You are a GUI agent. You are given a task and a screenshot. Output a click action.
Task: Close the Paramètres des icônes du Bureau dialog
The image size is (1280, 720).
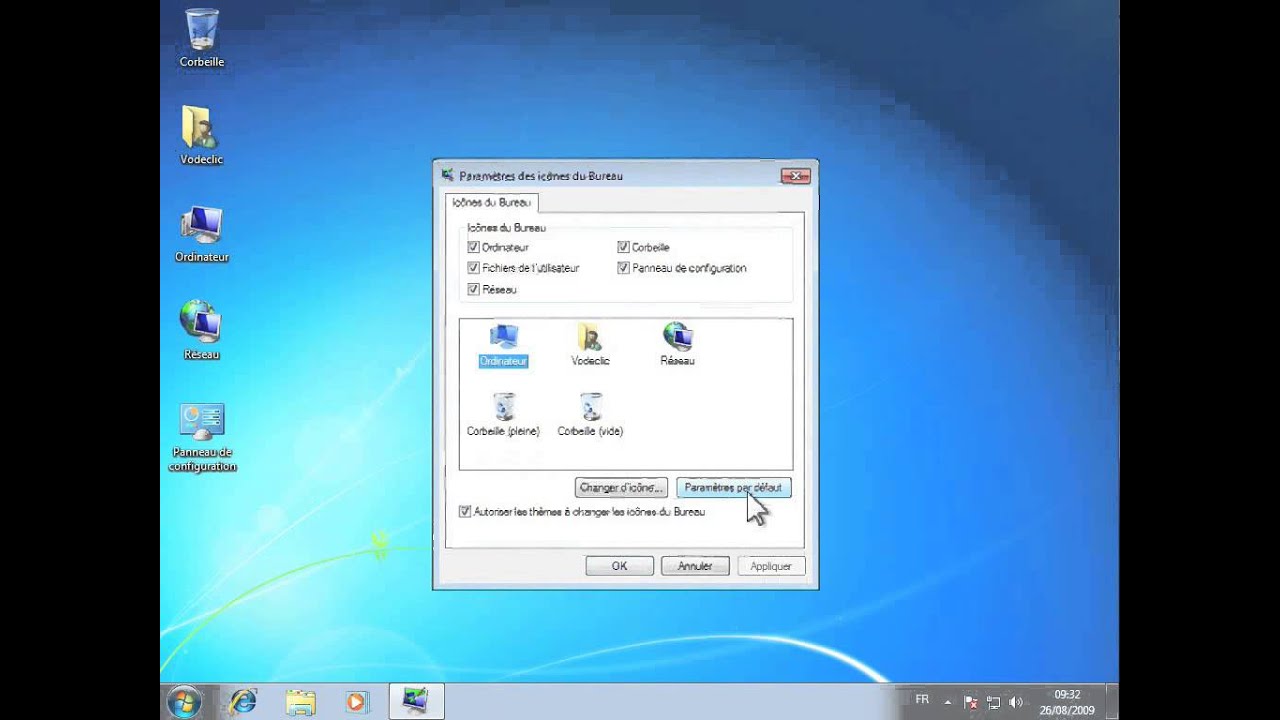pyautogui.click(x=795, y=176)
